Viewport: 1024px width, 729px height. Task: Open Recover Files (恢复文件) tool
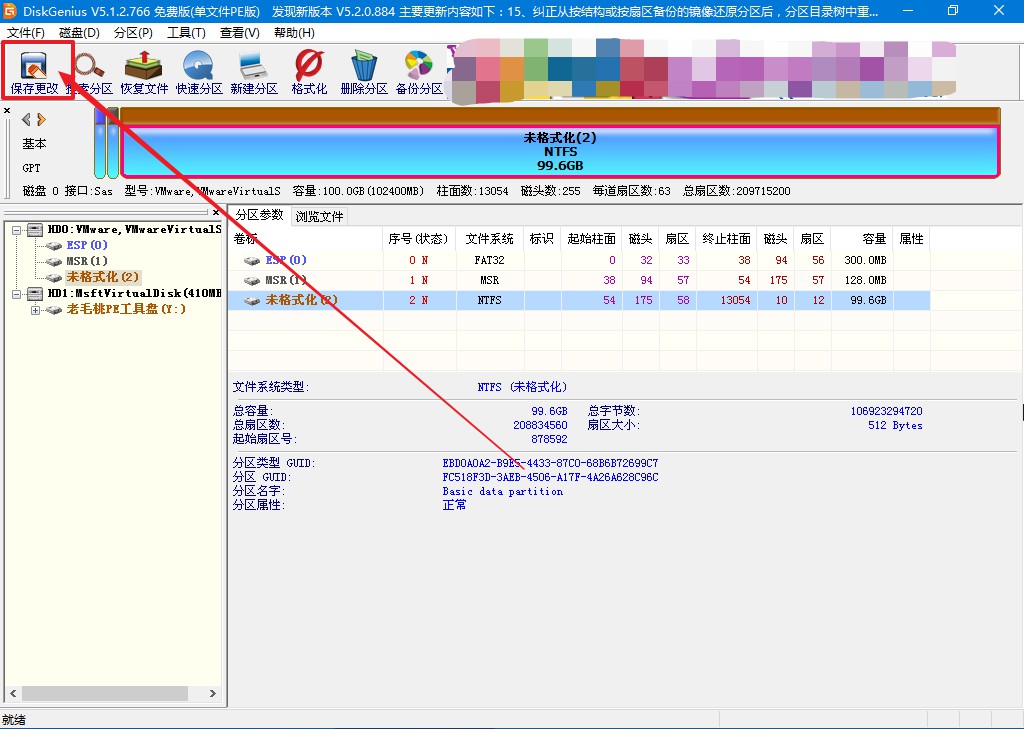[x=144, y=73]
